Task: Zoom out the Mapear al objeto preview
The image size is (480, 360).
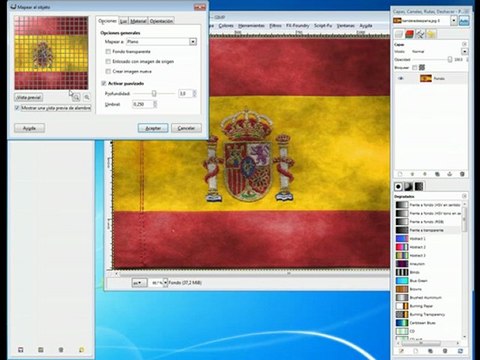Action: pos(76,97)
